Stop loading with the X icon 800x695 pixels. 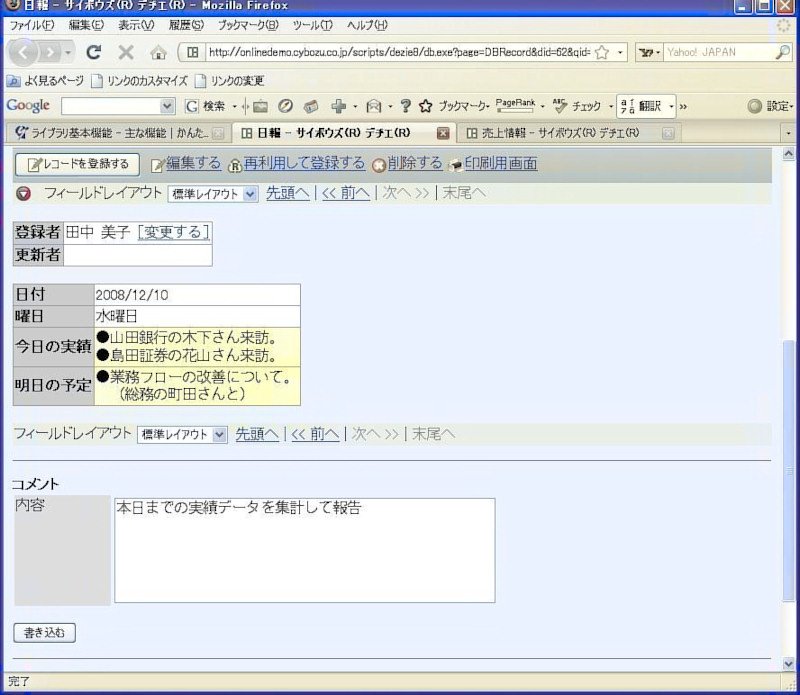tap(126, 52)
